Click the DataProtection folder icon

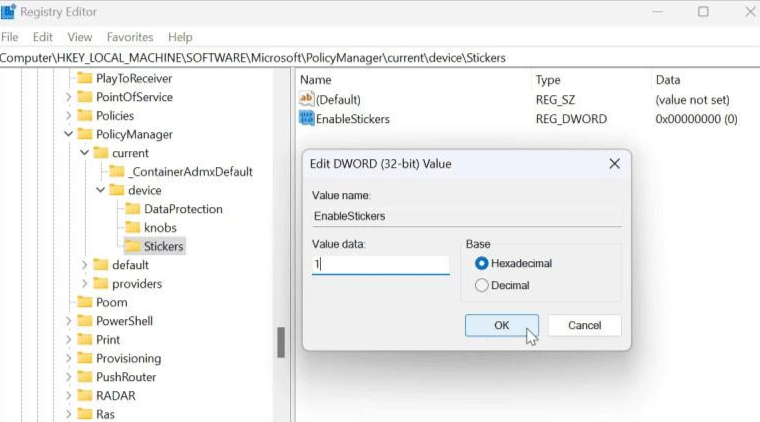(132, 209)
